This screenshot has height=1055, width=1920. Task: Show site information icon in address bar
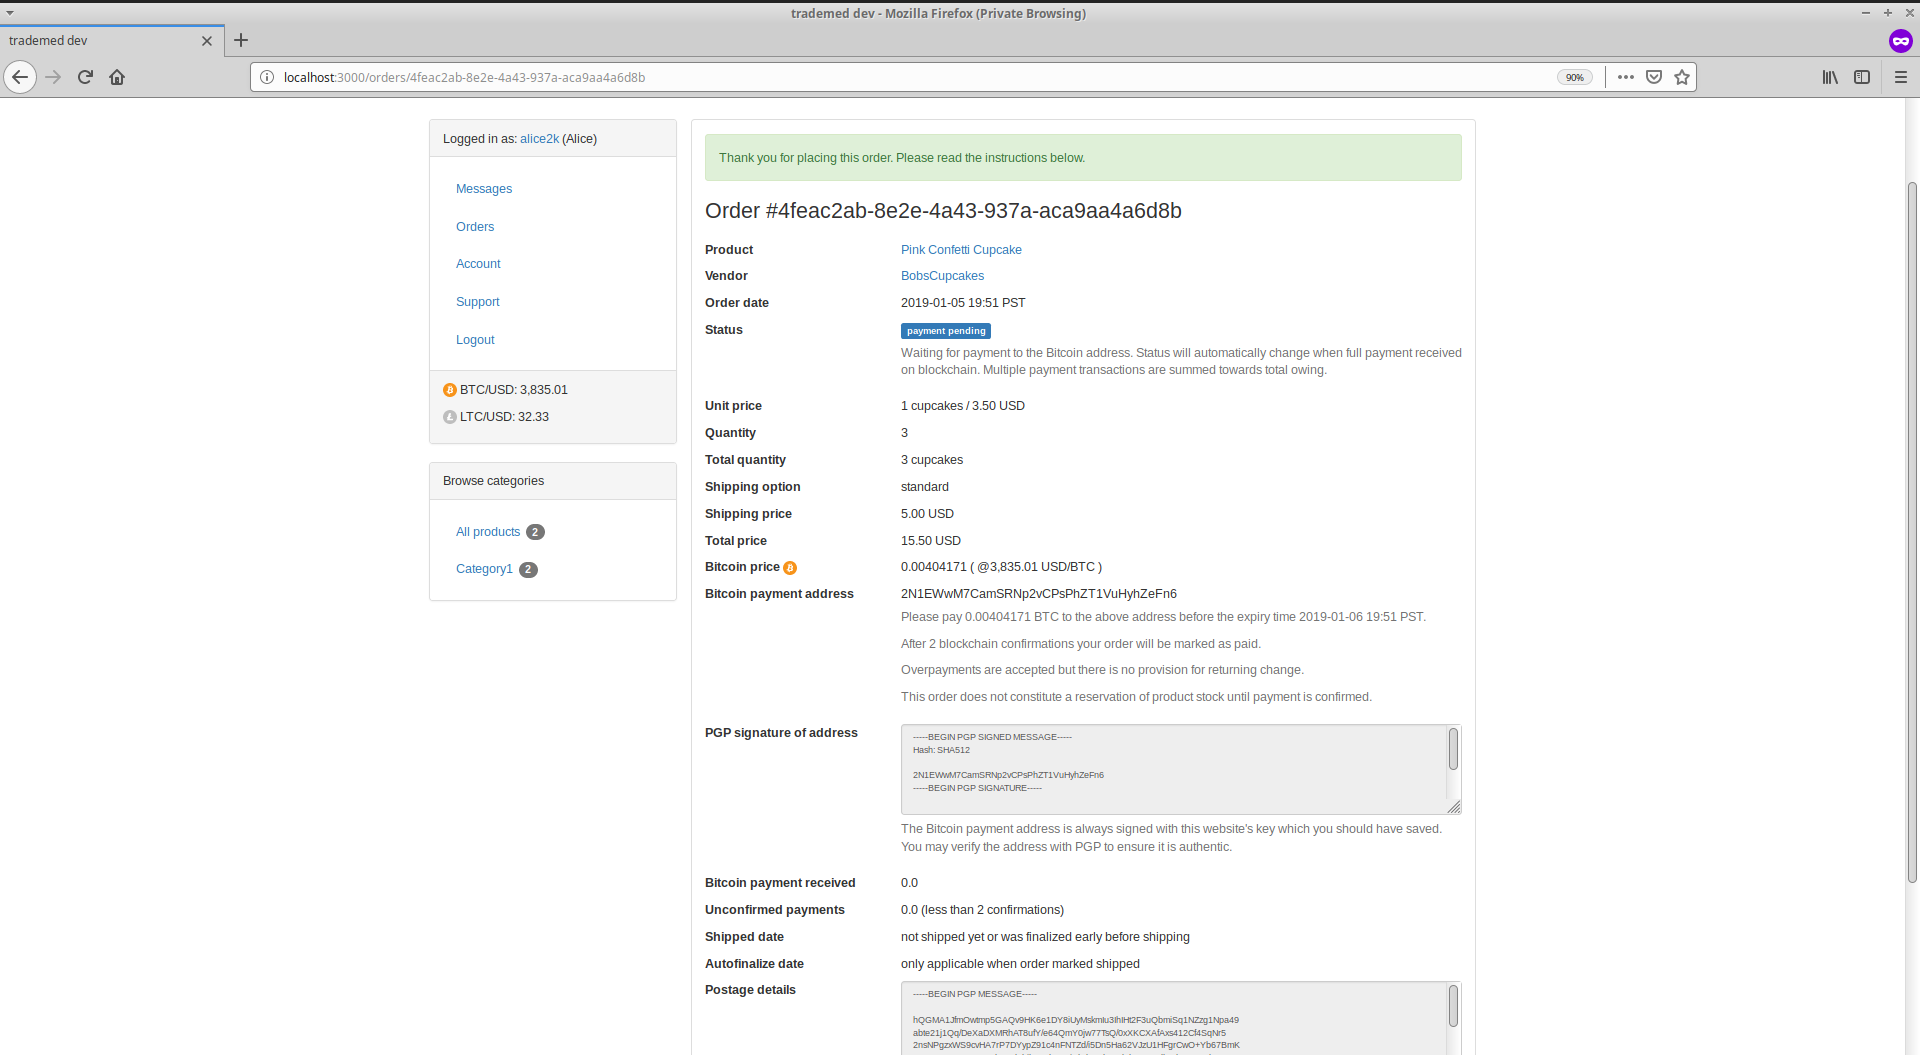click(267, 77)
